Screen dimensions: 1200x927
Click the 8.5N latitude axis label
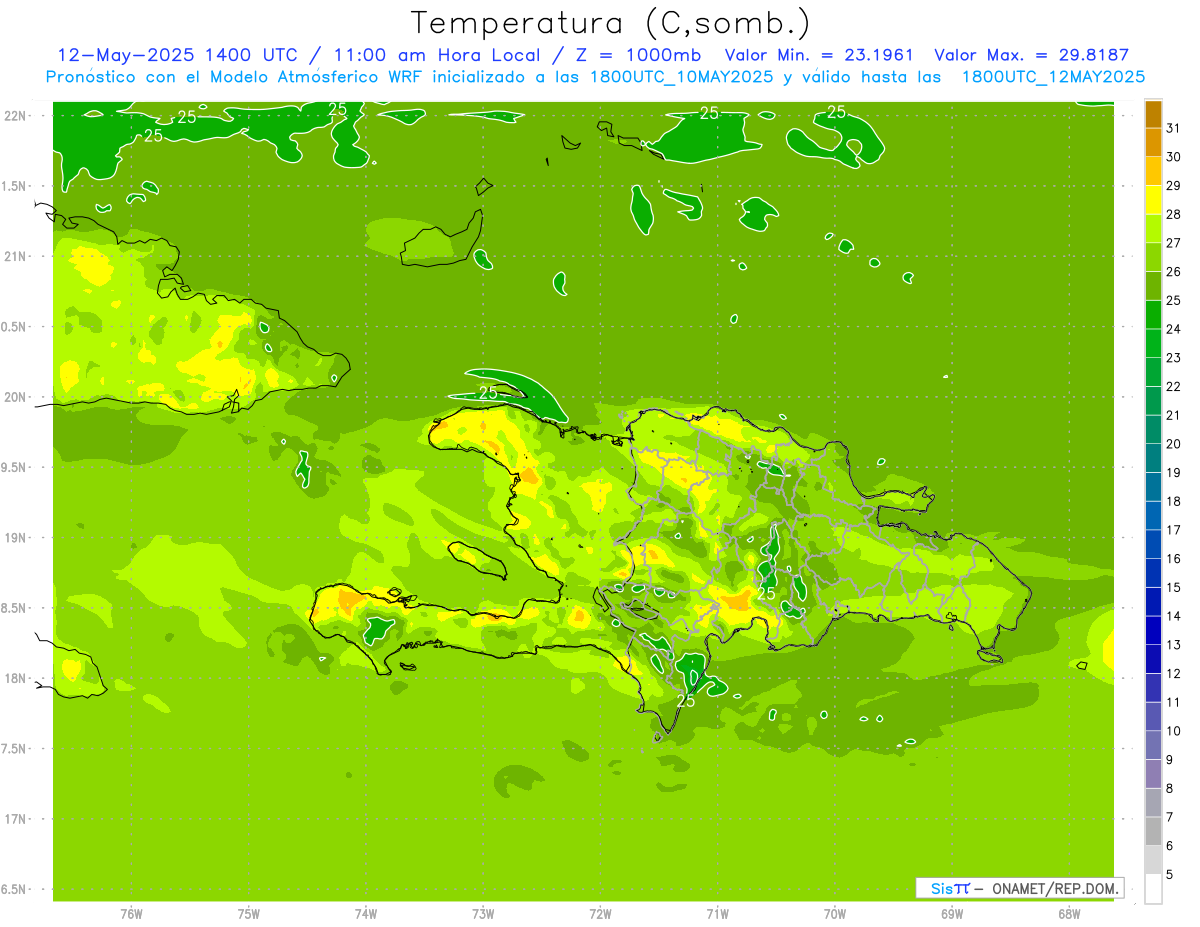[x=15, y=608]
